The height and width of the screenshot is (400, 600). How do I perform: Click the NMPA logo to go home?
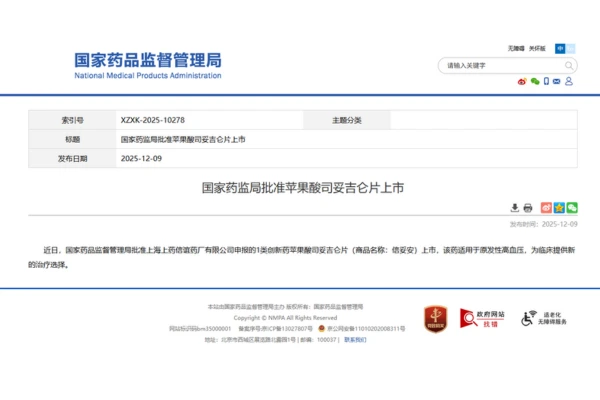coord(147,66)
